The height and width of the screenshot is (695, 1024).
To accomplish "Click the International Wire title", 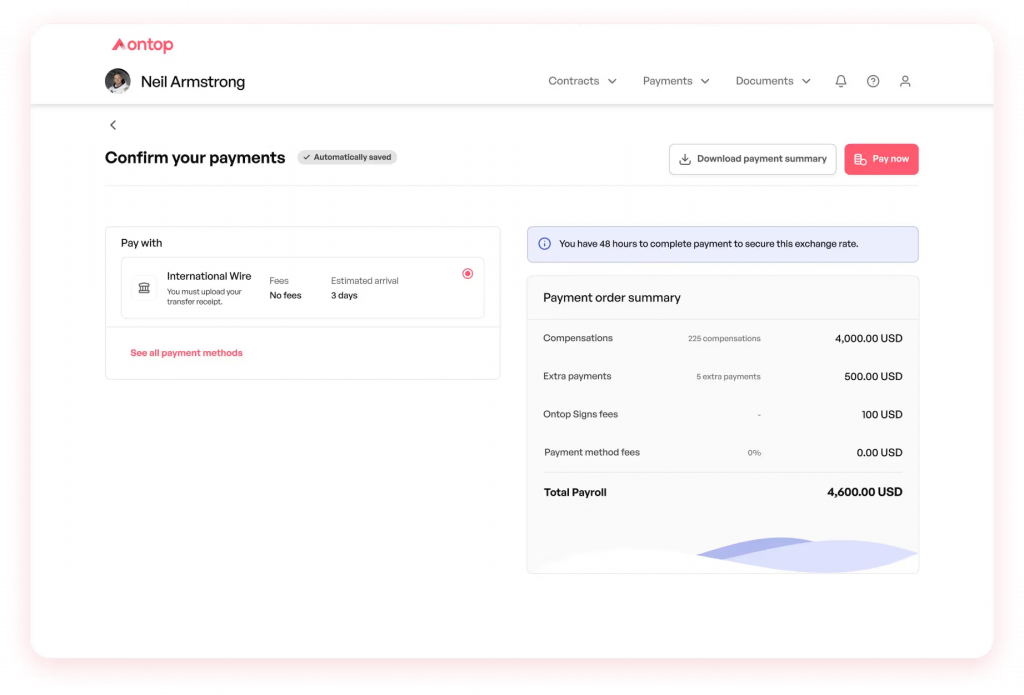I will point(209,276).
